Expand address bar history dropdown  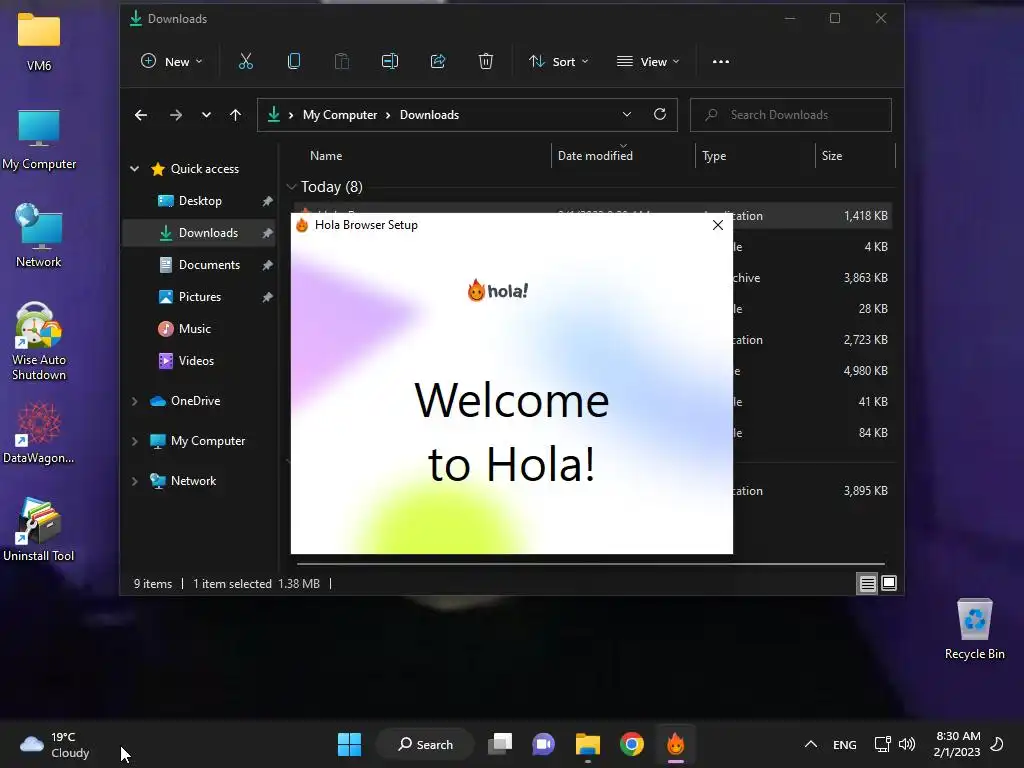click(627, 114)
